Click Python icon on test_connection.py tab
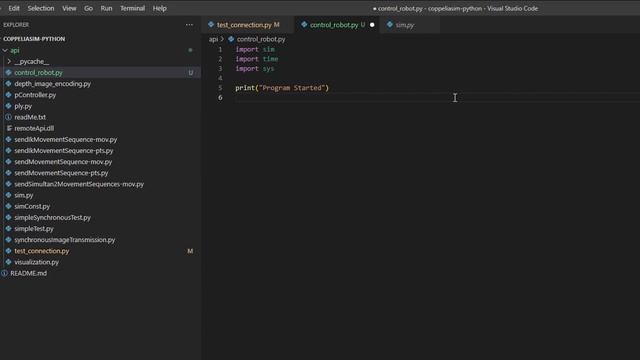640x360 pixels. coord(211,25)
